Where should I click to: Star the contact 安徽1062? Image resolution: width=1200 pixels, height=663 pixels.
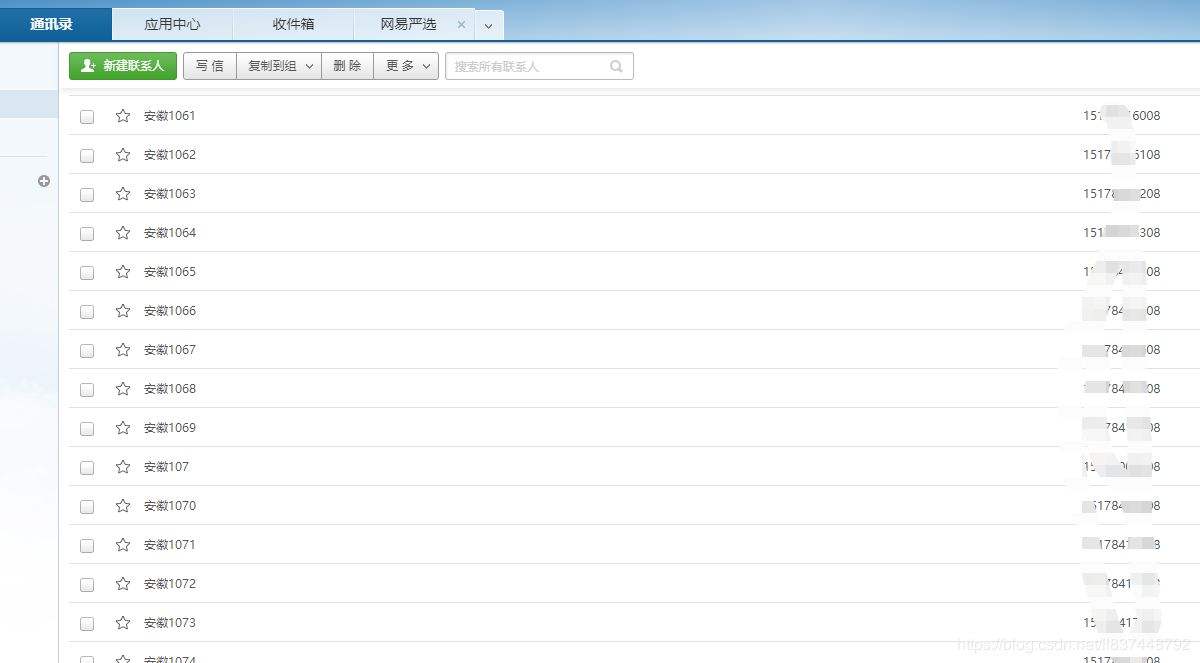123,155
